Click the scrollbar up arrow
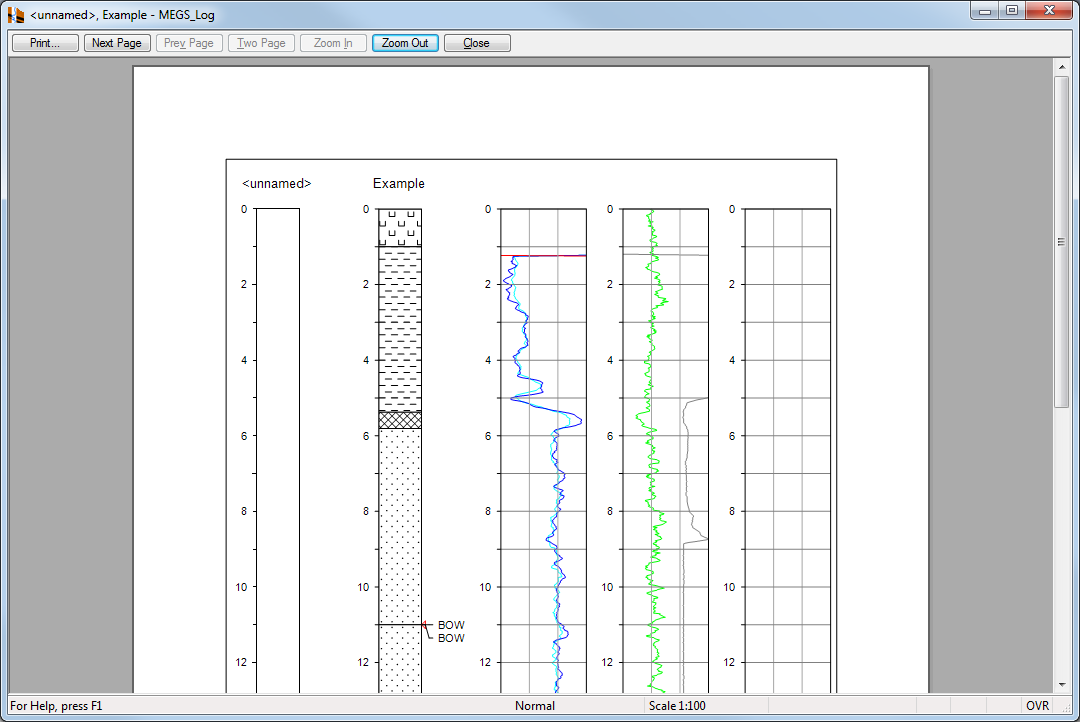 click(x=1061, y=67)
